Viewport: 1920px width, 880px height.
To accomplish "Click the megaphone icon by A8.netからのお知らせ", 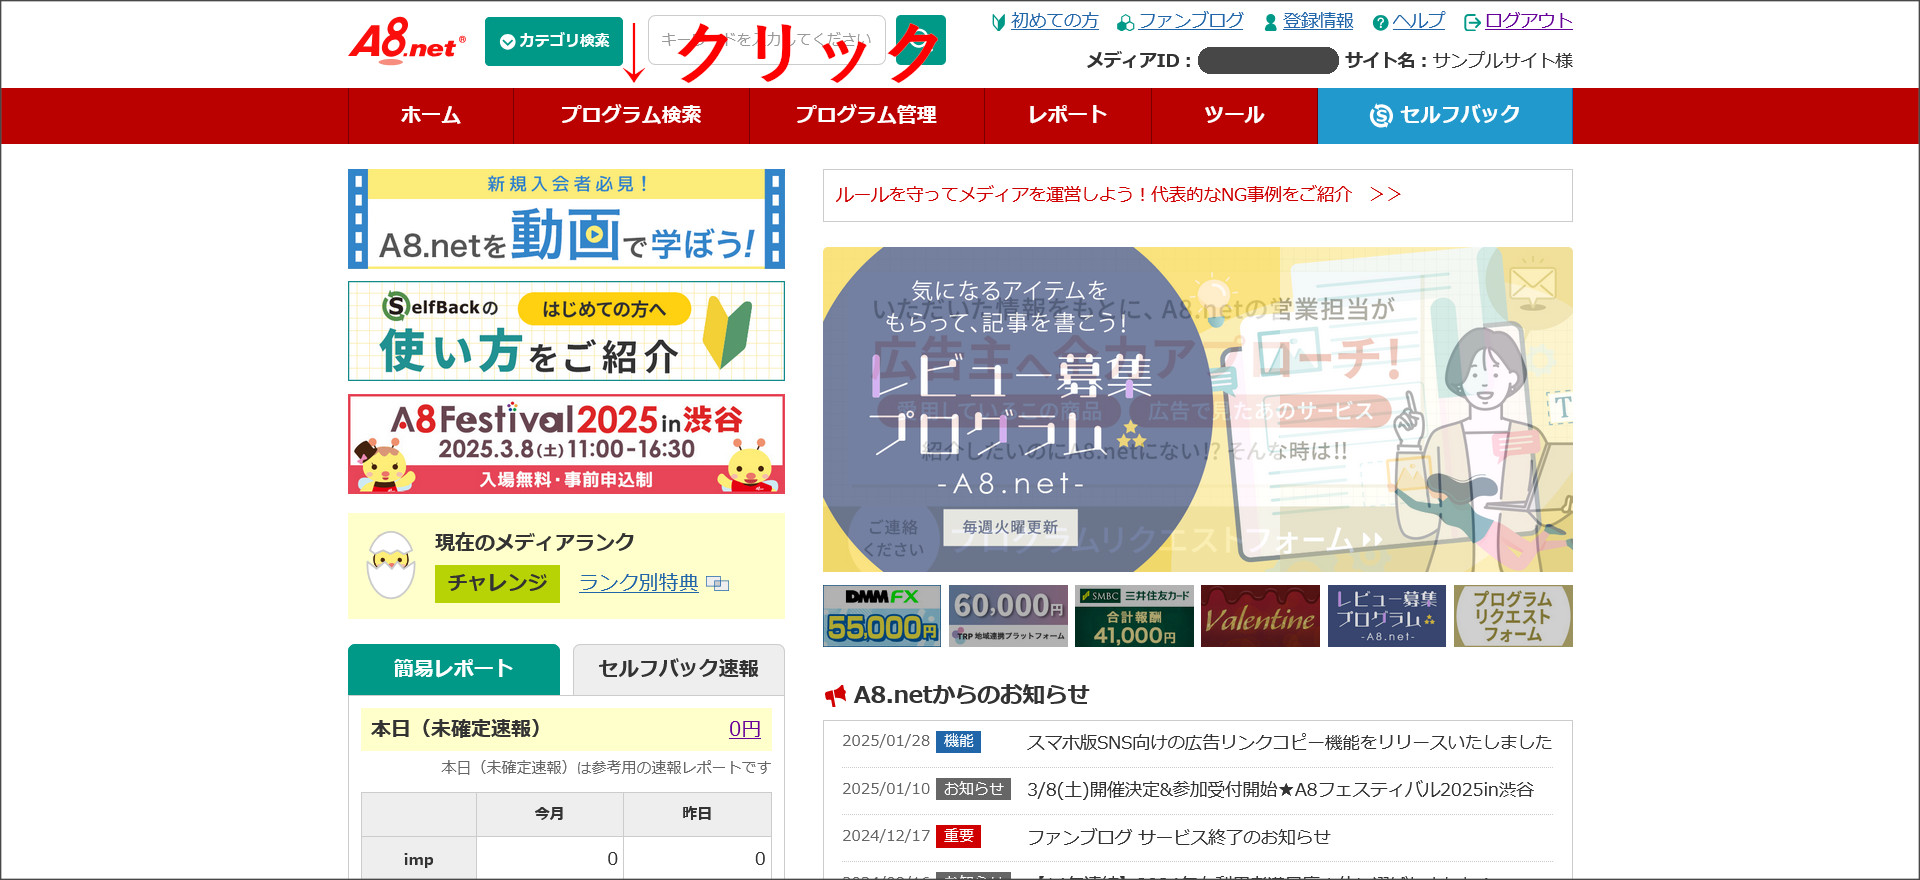I will click(835, 695).
